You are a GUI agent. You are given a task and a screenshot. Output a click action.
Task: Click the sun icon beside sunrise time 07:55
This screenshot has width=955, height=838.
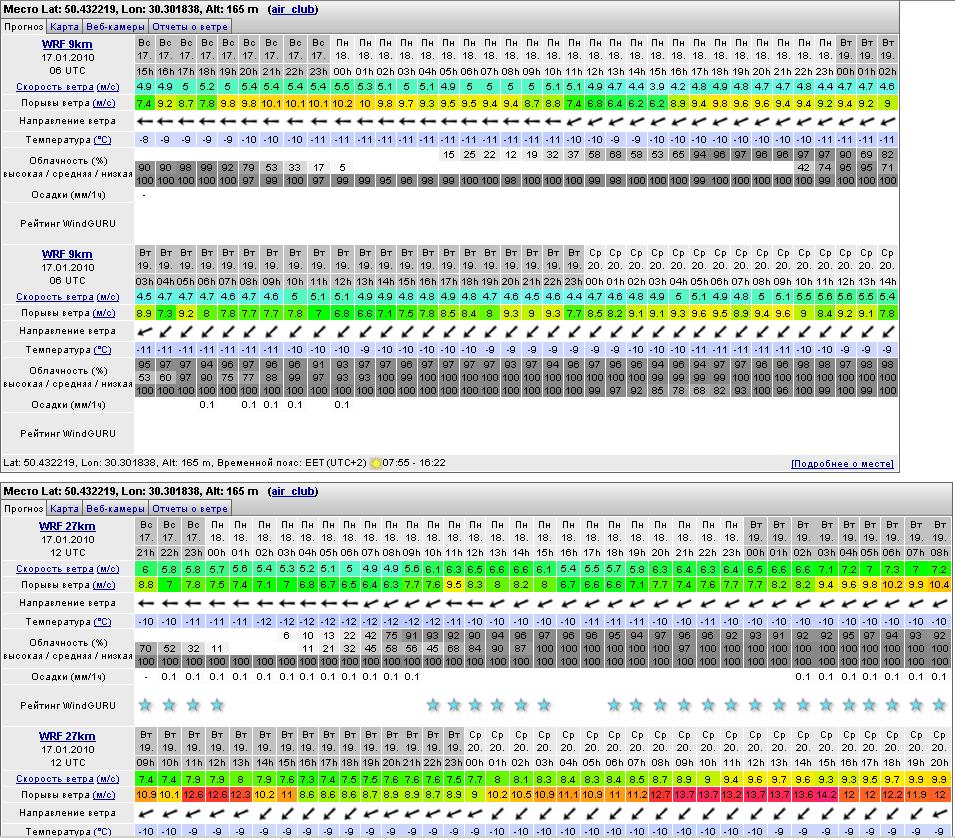pyautogui.click(x=376, y=463)
